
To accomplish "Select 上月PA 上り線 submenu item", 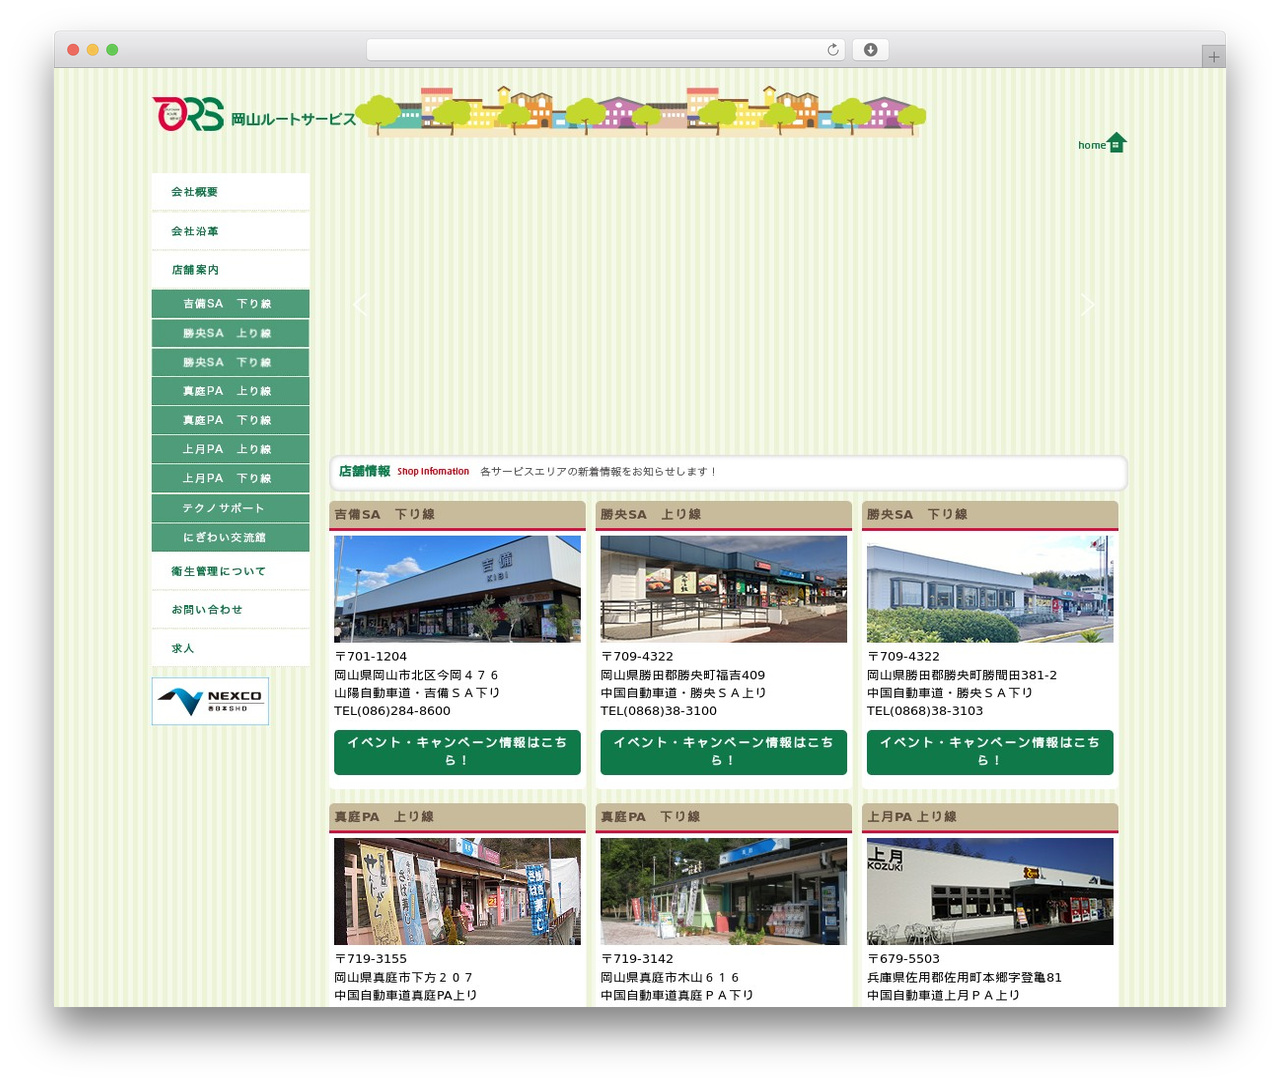I will (230, 449).
